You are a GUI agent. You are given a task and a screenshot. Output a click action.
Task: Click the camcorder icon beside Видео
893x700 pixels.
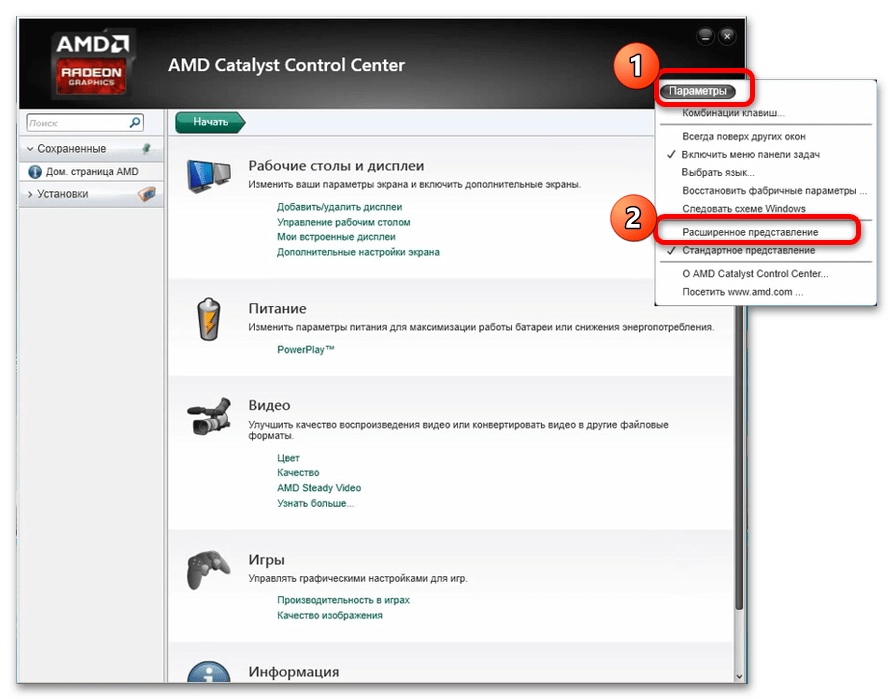tap(209, 418)
